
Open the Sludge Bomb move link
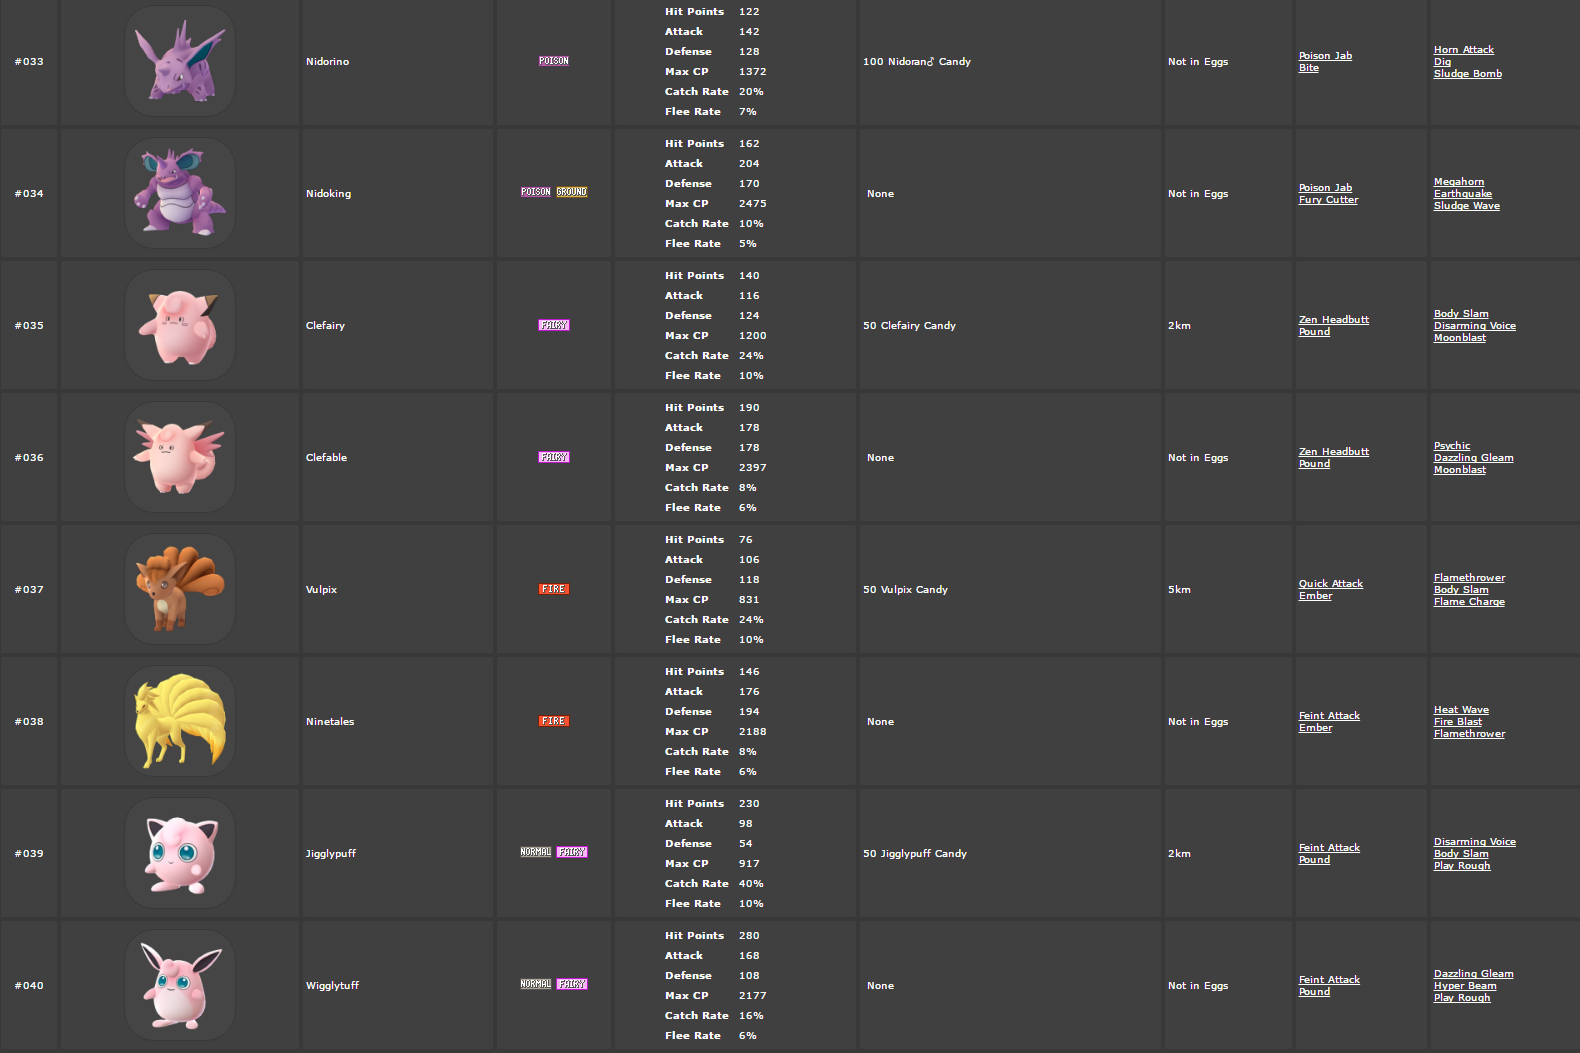1467,73
